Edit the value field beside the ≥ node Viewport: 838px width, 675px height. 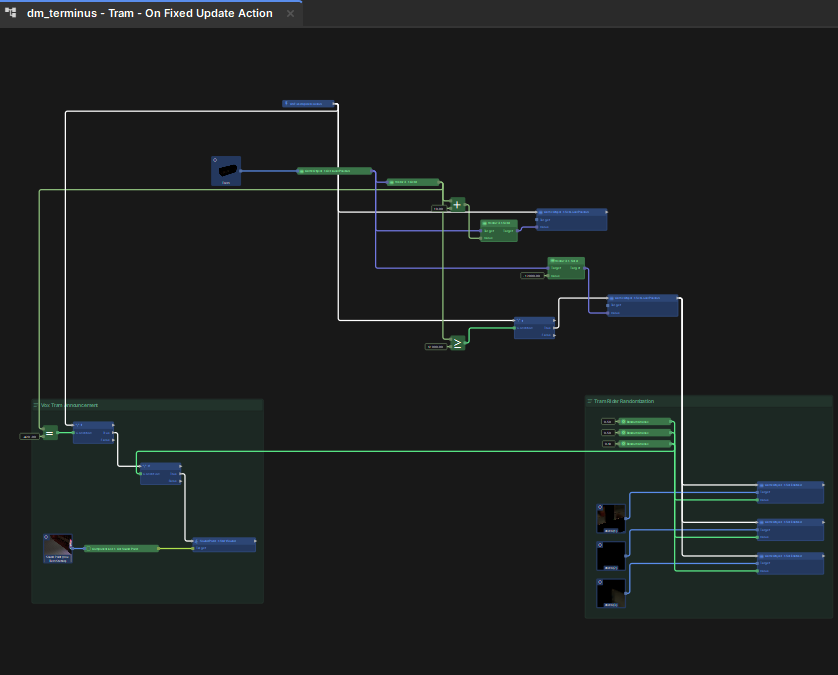[x=436, y=346]
